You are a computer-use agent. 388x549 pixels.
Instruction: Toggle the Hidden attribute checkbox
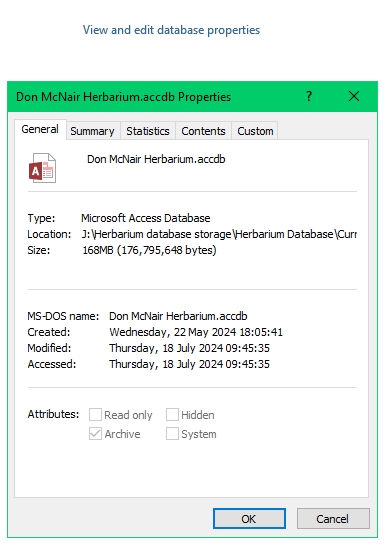point(172,415)
